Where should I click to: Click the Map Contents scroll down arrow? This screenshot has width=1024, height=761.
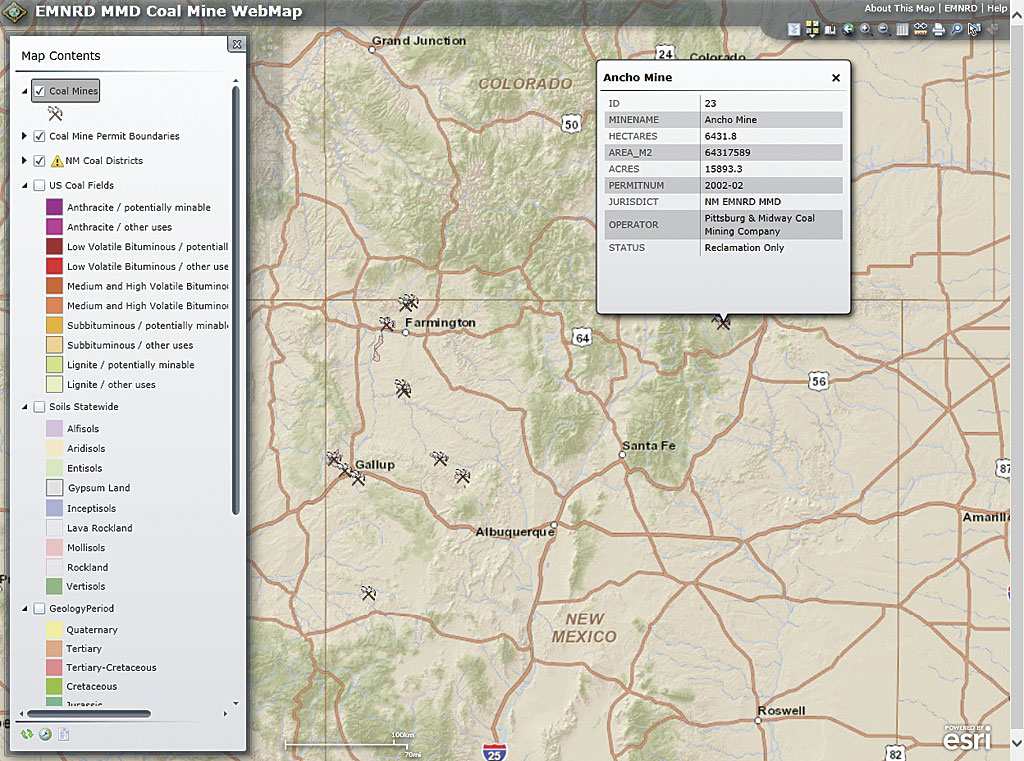tap(236, 704)
